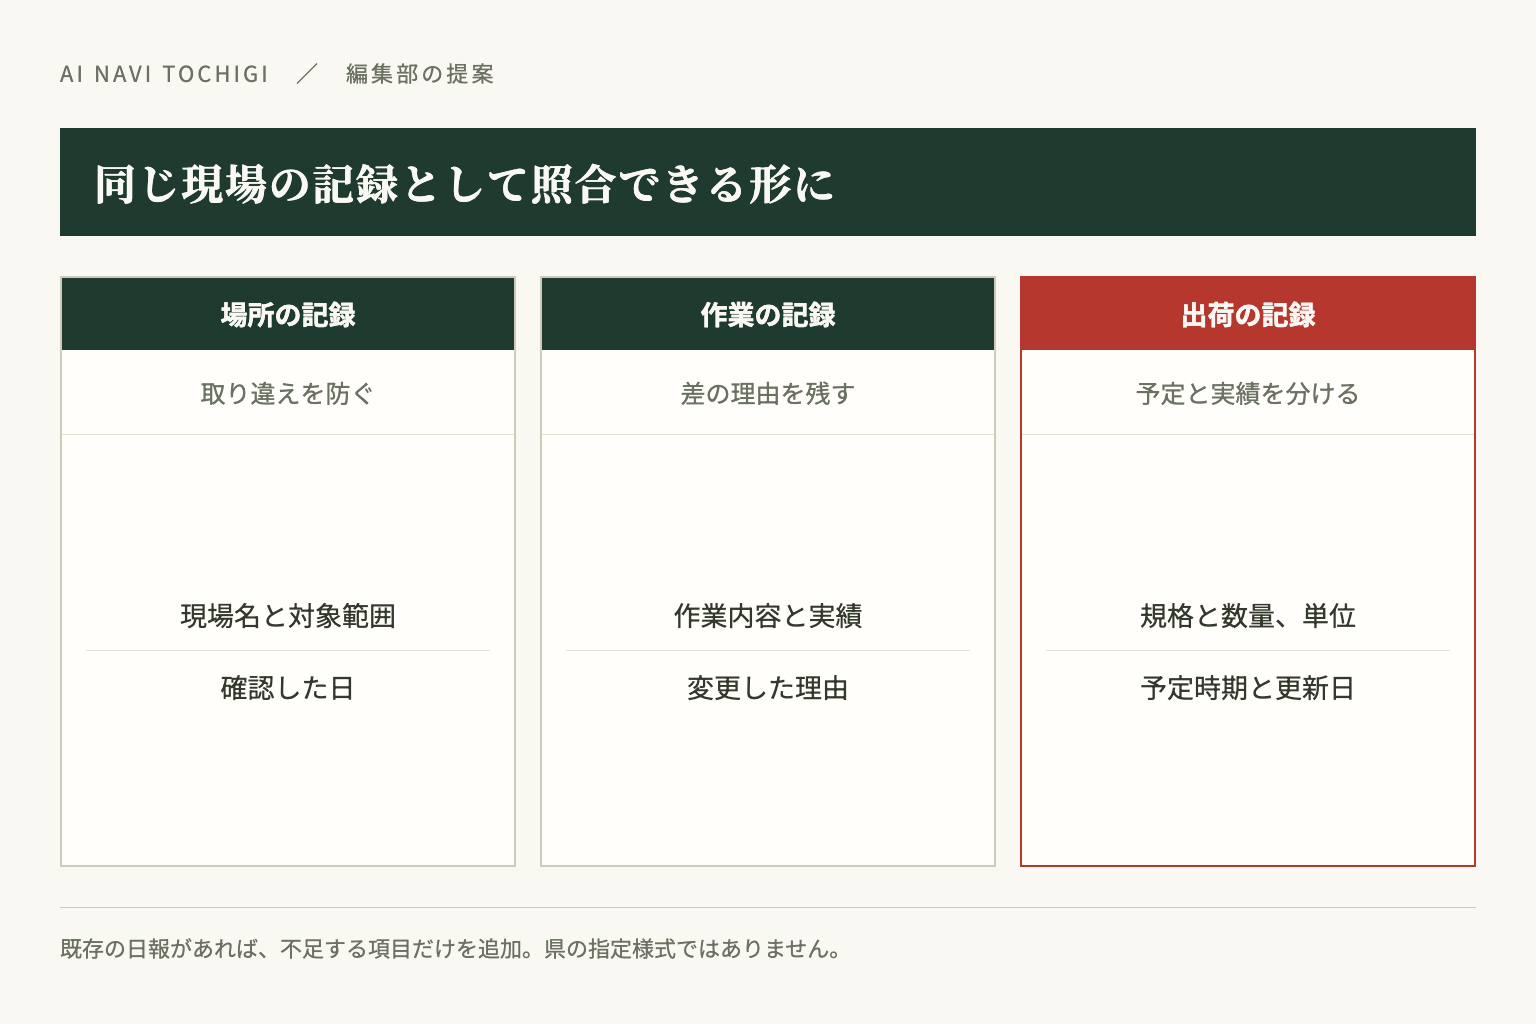Click the '場所の記録' card header
The width and height of the screenshot is (1536, 1024).
tap(288, 314)
